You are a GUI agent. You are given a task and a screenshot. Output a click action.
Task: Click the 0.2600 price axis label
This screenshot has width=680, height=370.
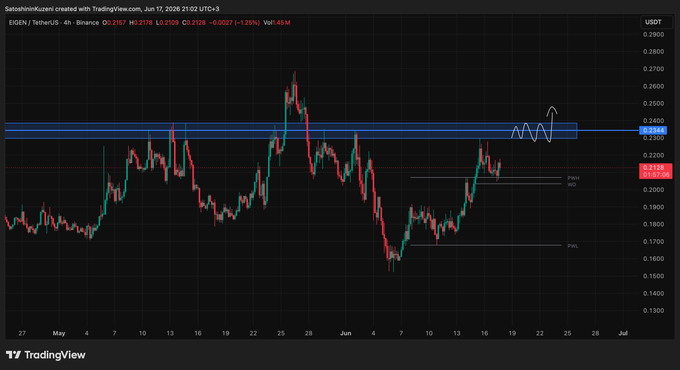pos(654,86)
